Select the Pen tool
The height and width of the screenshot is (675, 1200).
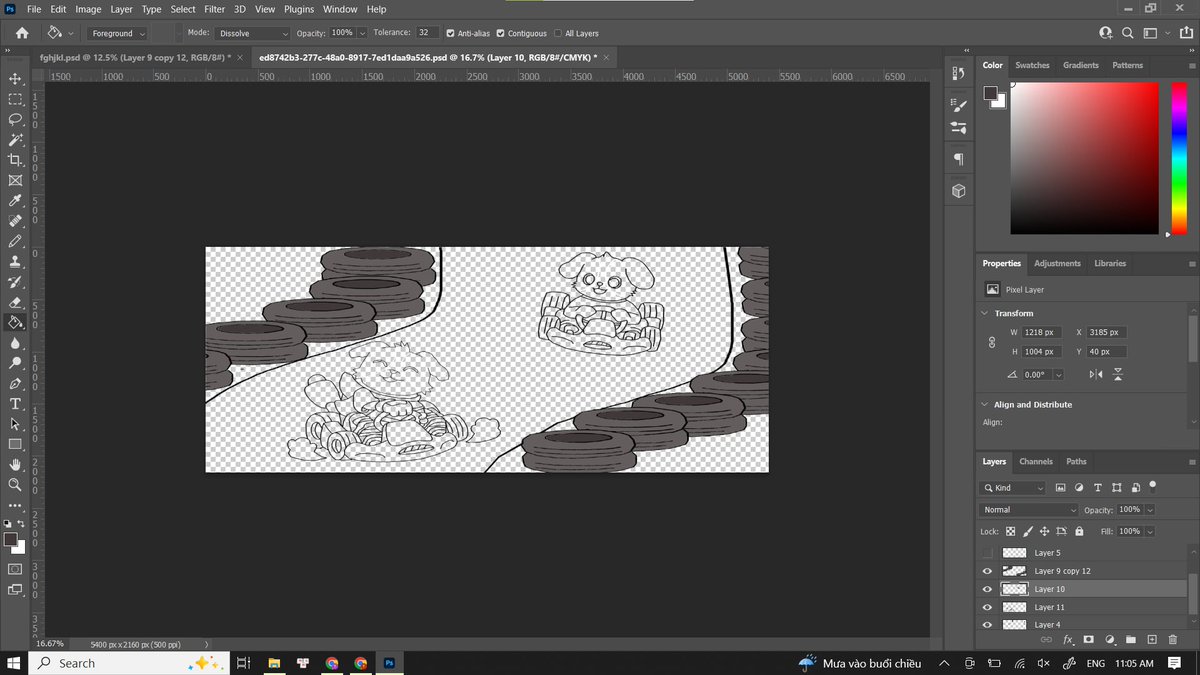point(15,384)
